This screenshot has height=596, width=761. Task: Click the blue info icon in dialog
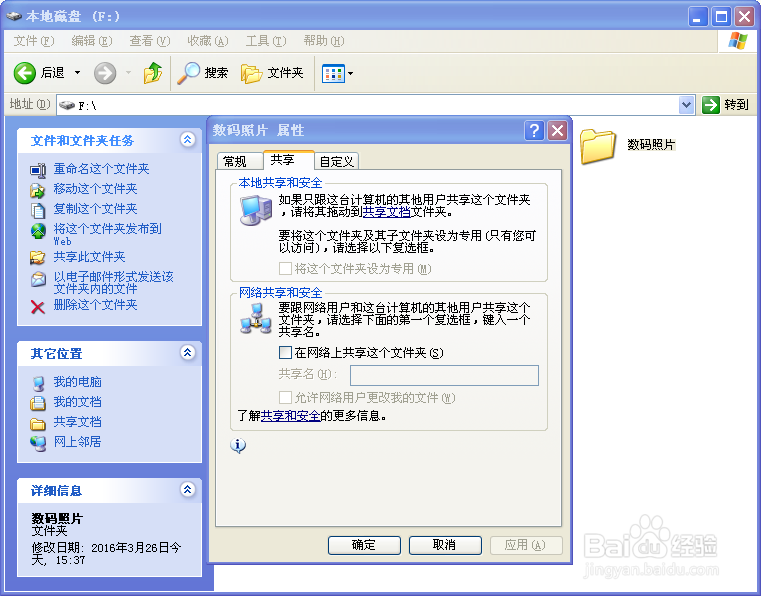pyautogui.click(x=238, y=445)
